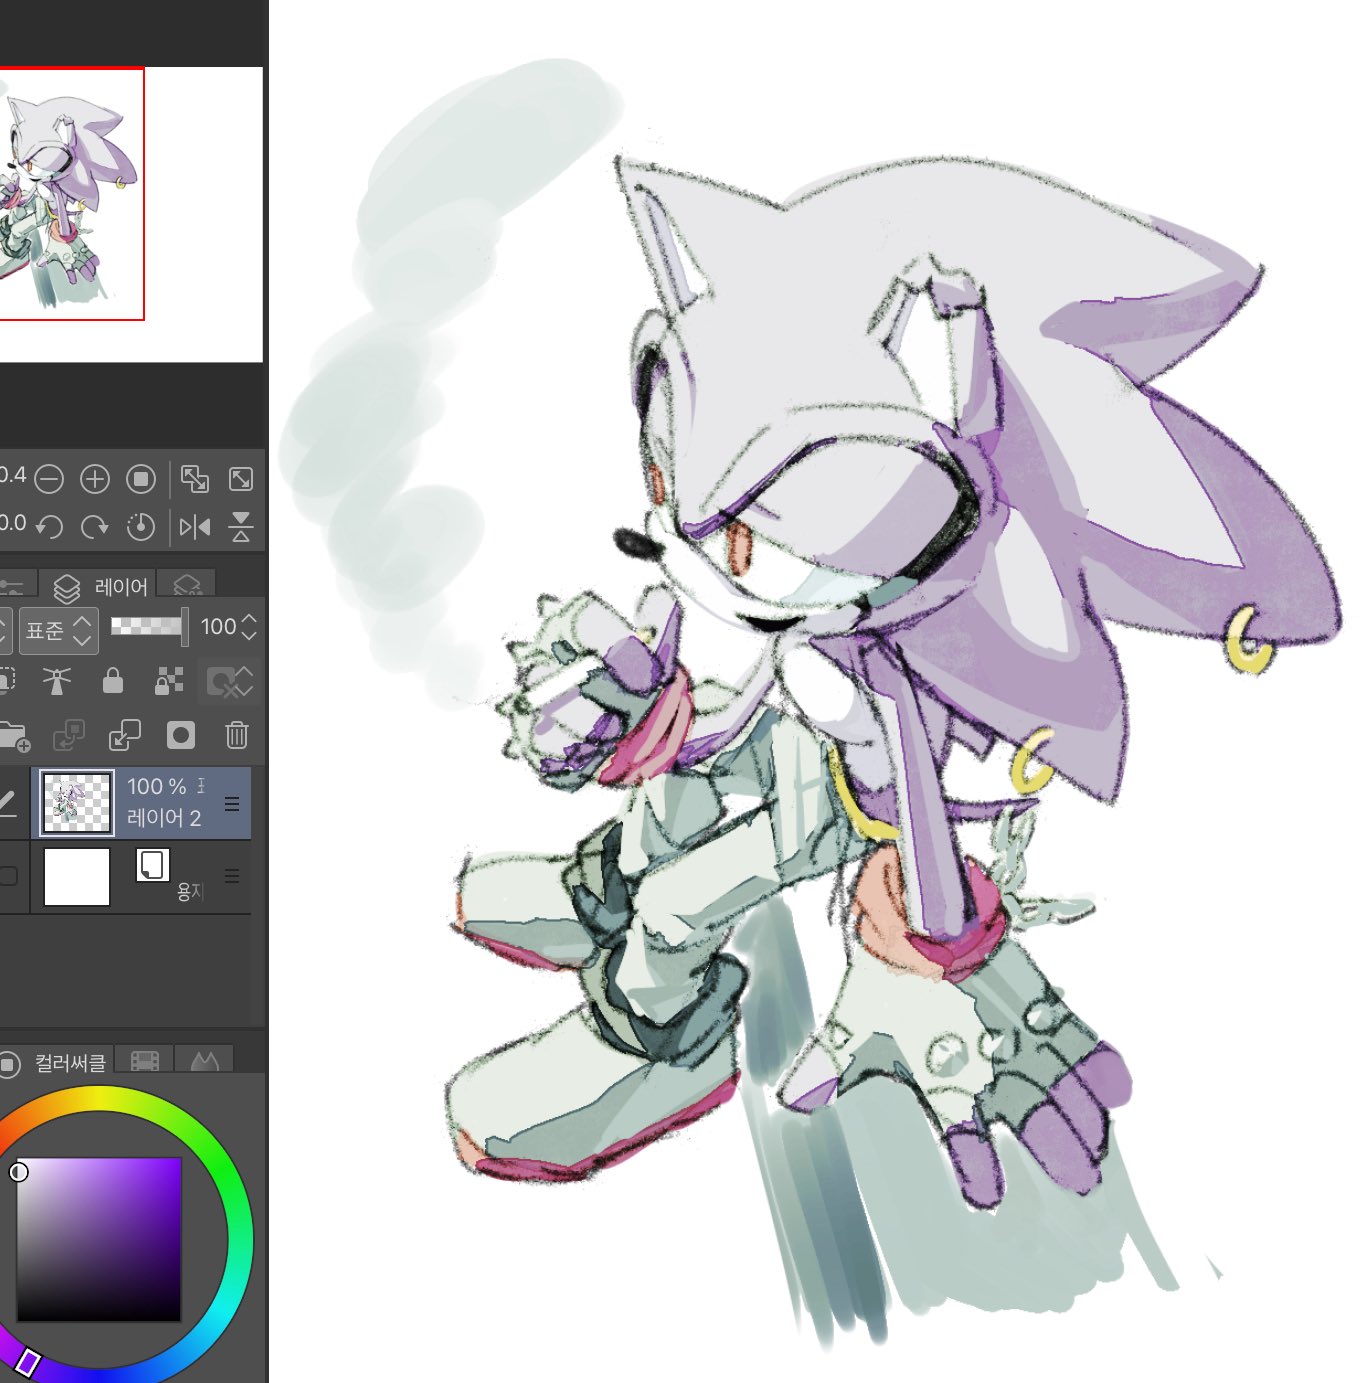Toggle the lock layer padlock
Image resolution: width=1366 pixels, height=1383 pixels.
click(x=113, y=681)
